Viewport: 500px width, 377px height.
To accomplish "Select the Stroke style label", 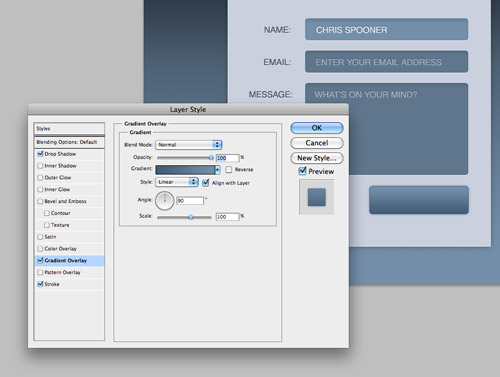I will [x=52, y=284].
